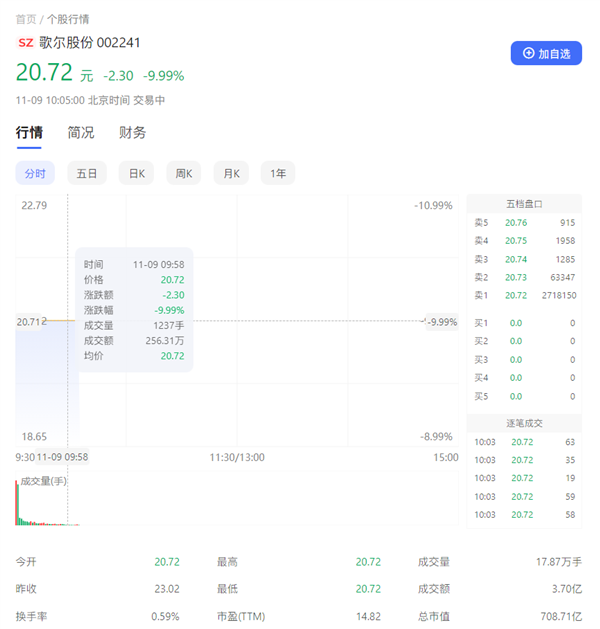Screen dimensions: 600x629
Task: Click the 换手率 value 0.59%
Action: [x=165, y=616]
